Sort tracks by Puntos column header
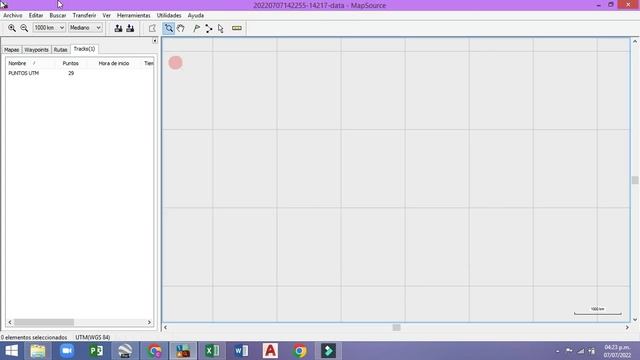The image size is (640, 360). [x=71, y=63]
